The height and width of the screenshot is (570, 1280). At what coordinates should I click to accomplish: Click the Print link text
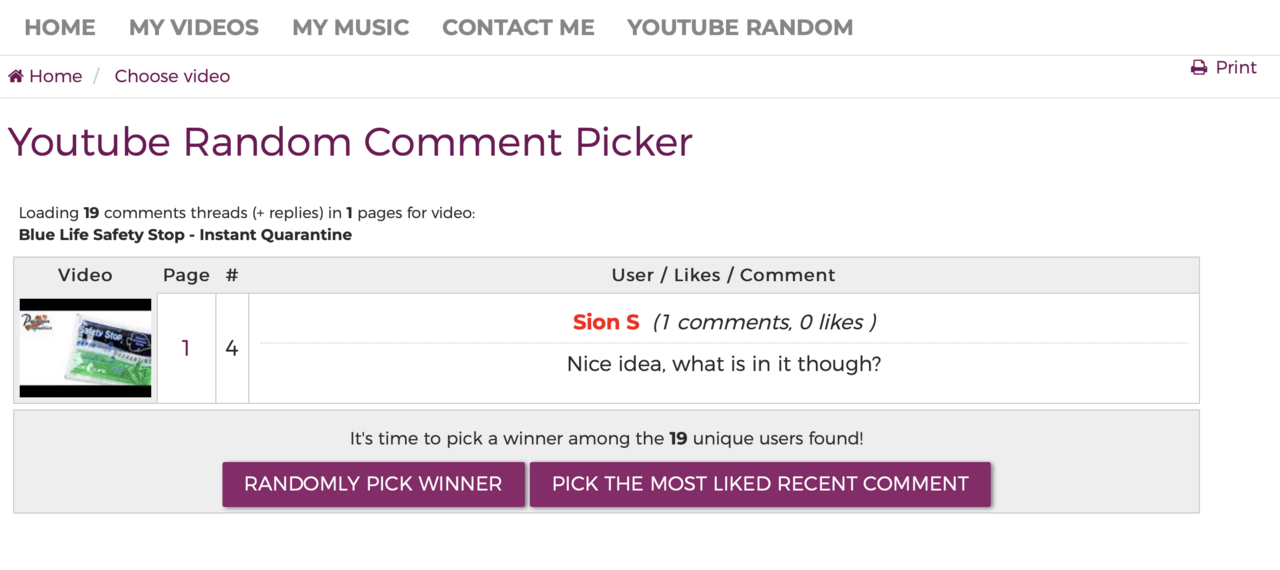[1236, 67]
